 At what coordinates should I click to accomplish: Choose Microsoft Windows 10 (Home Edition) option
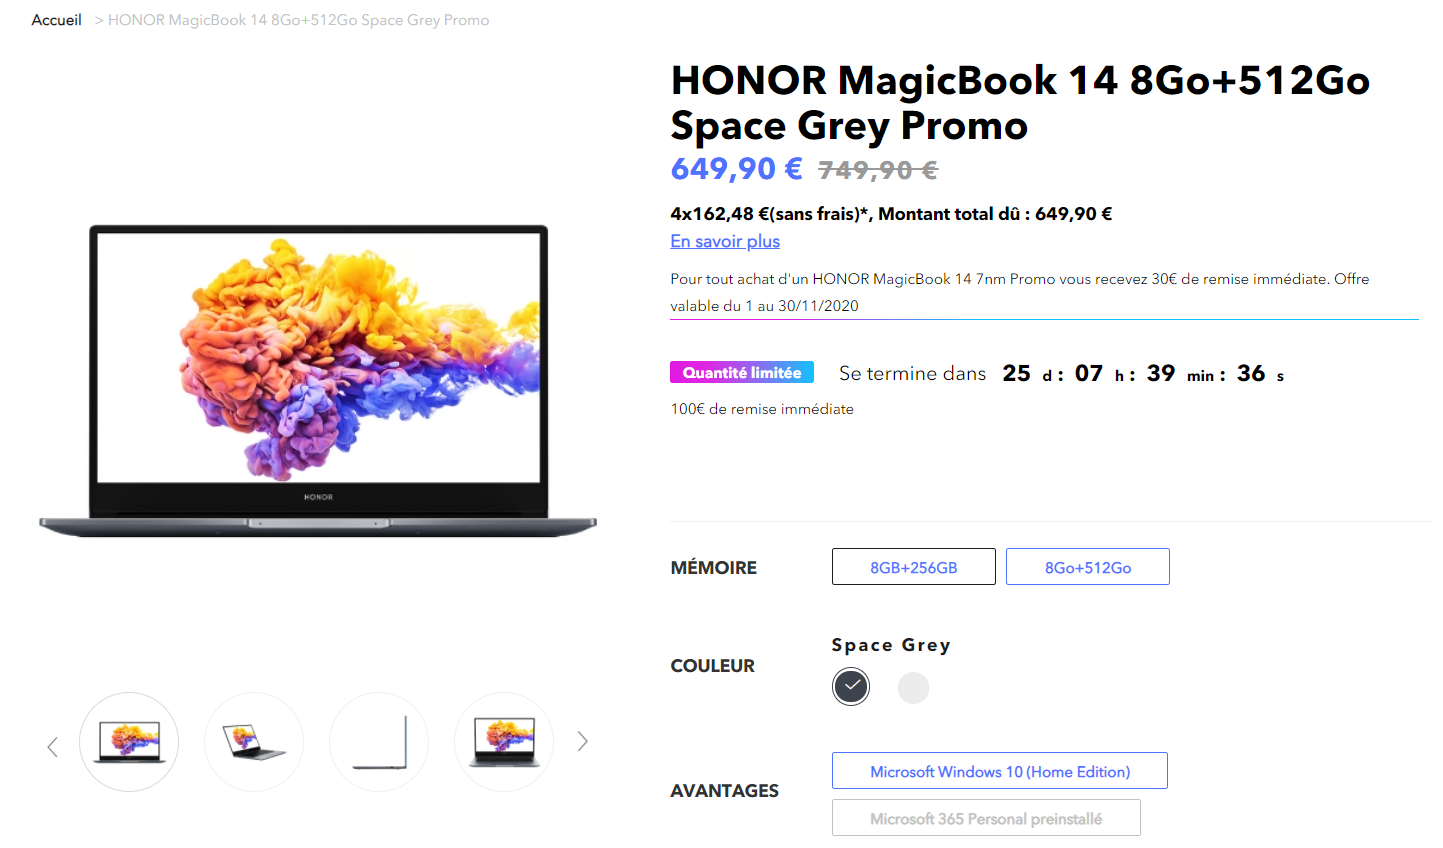1000,771
